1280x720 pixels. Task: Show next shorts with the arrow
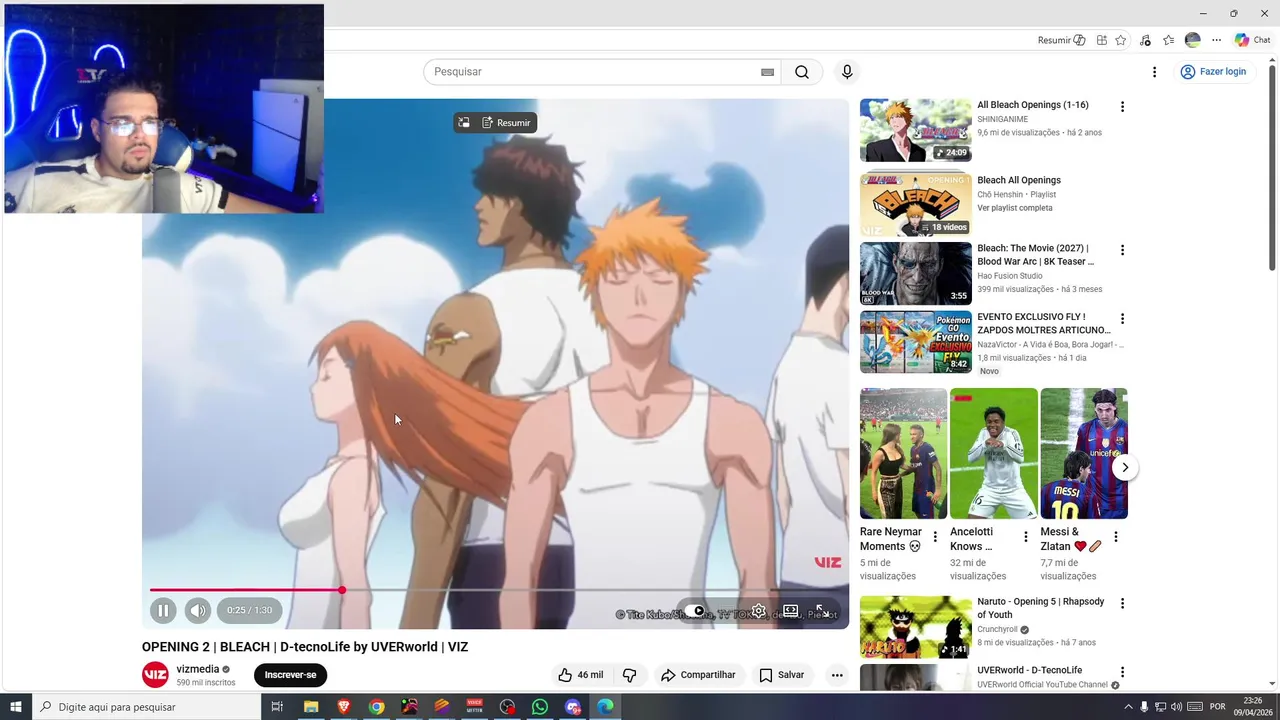tap(1125, 467)
